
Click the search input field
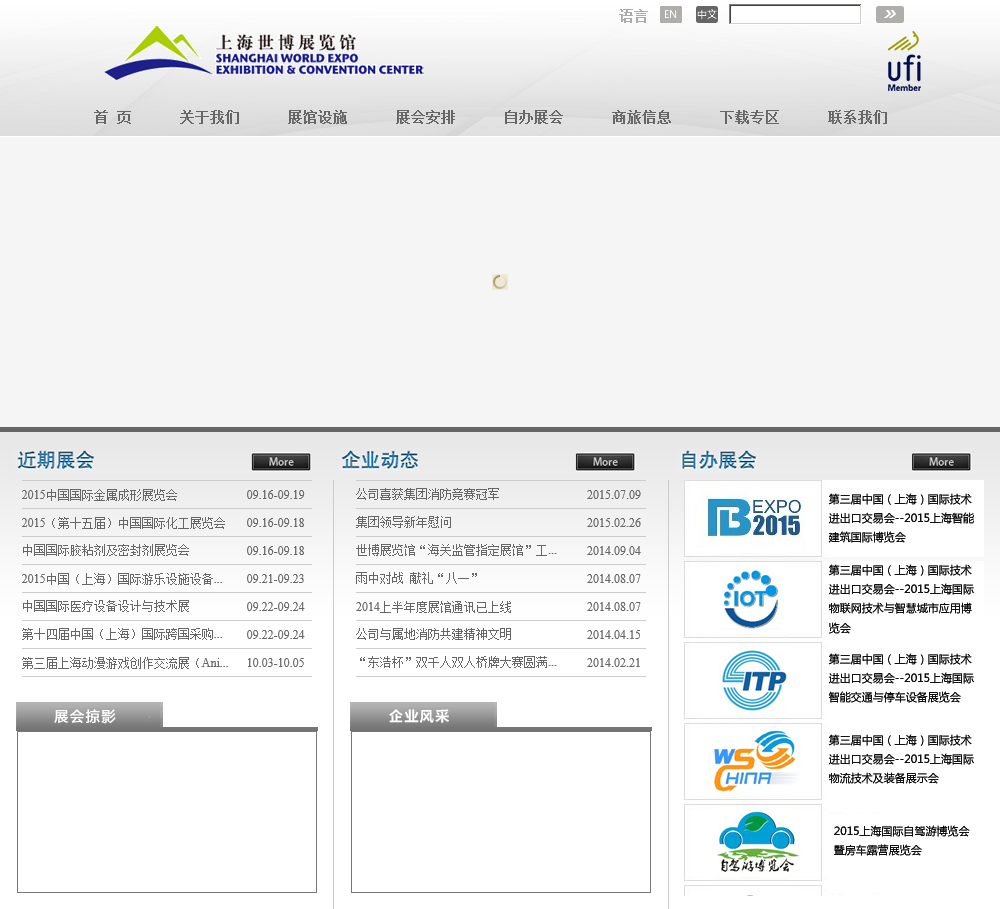tap(795, 14)
